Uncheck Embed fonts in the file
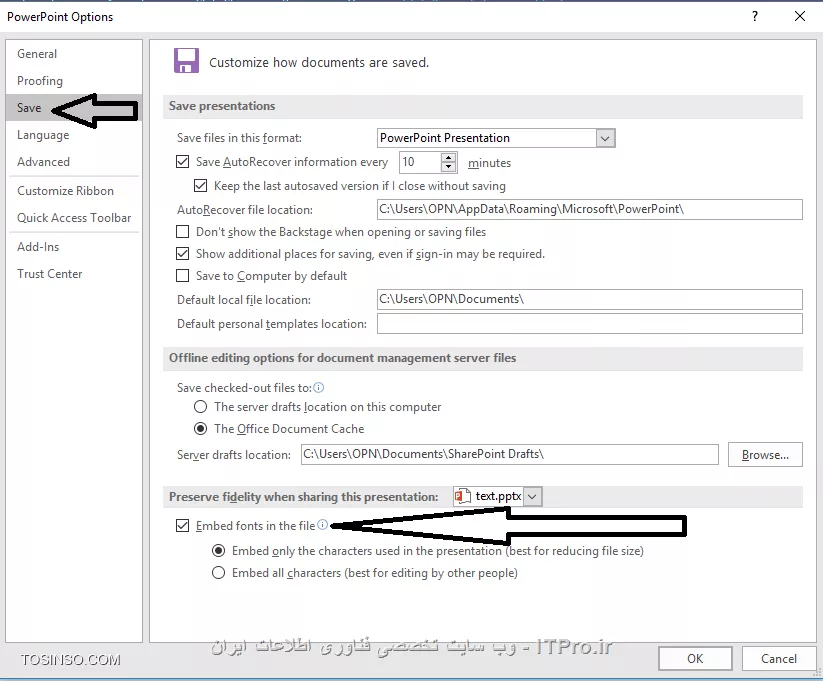This screenshot has width=823, height=681. 182,526
